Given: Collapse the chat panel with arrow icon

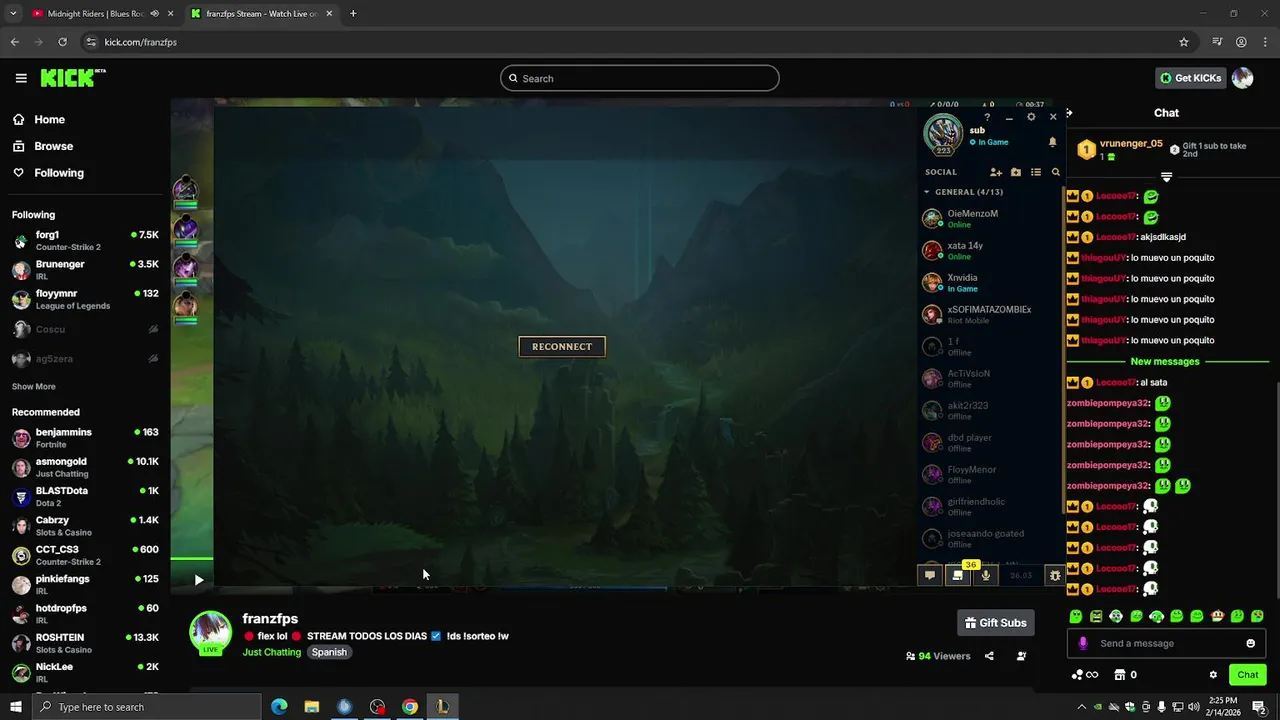Looking at the screenshot, I should pos(1069,113).
